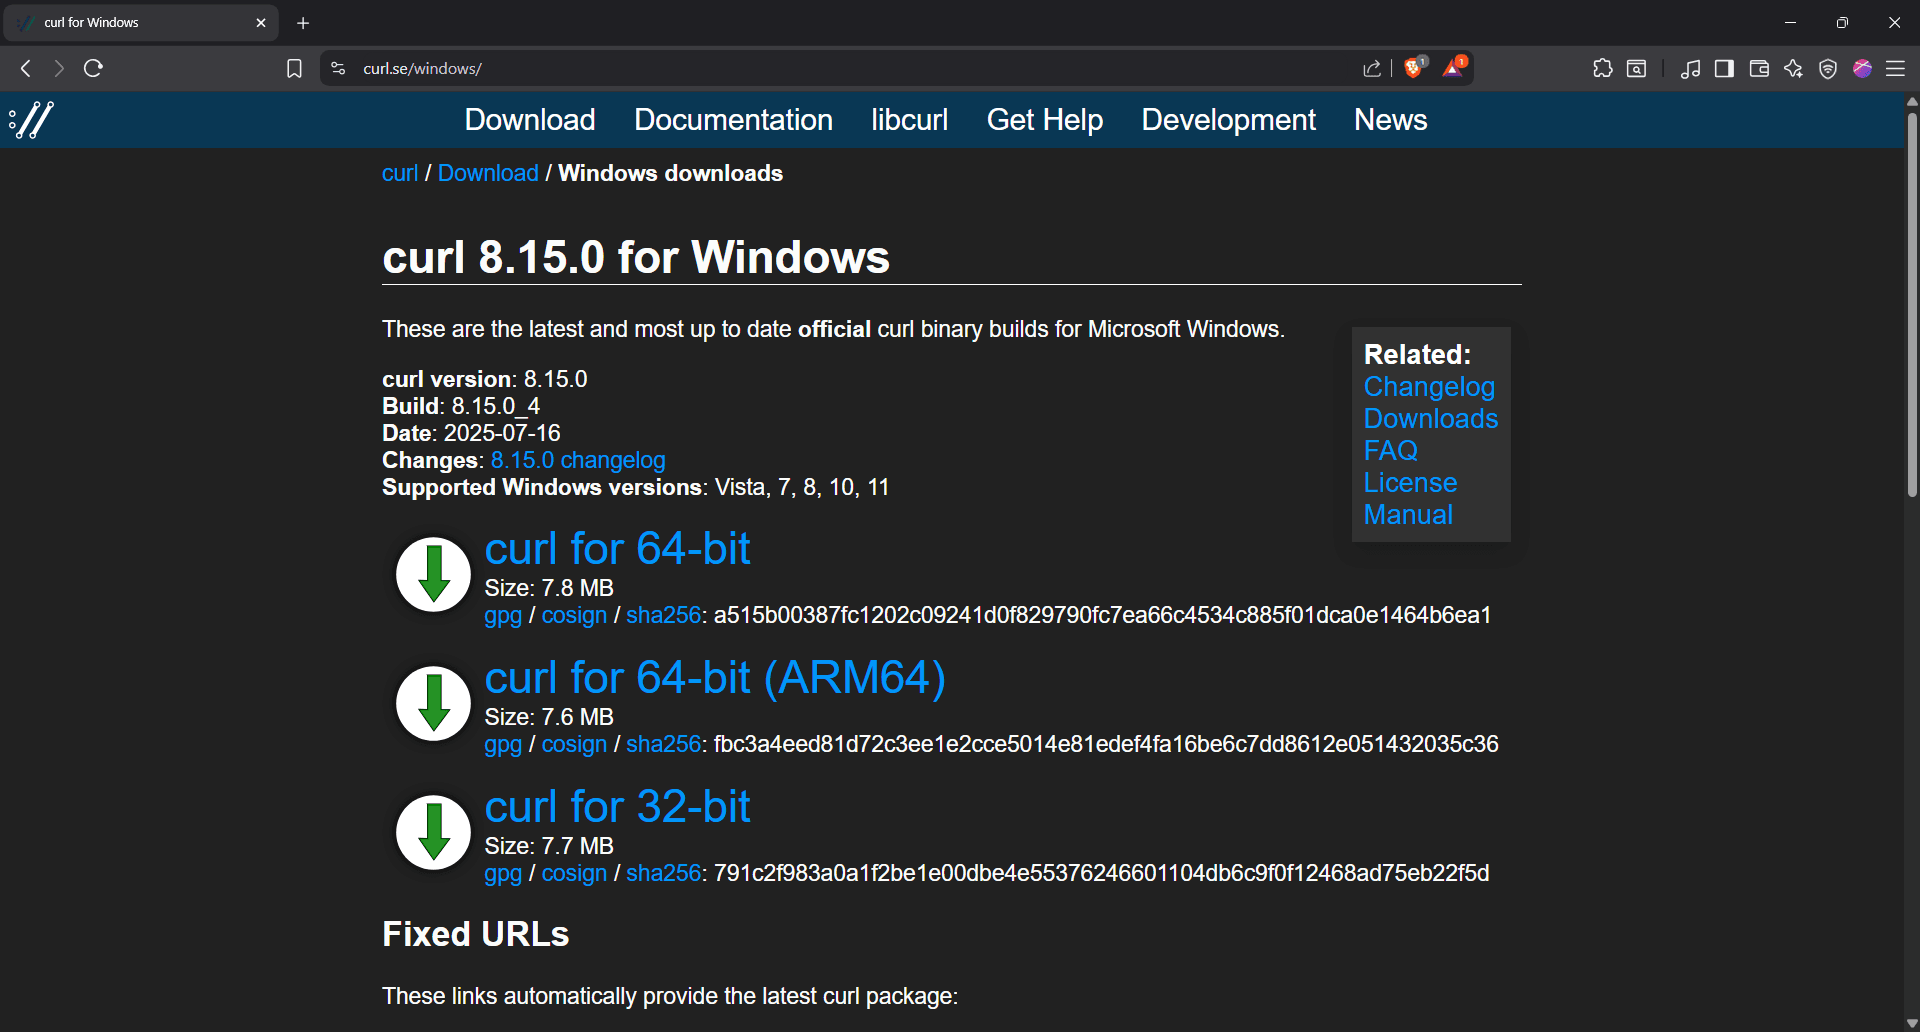Click the curl logo home icon

[31, 120]
